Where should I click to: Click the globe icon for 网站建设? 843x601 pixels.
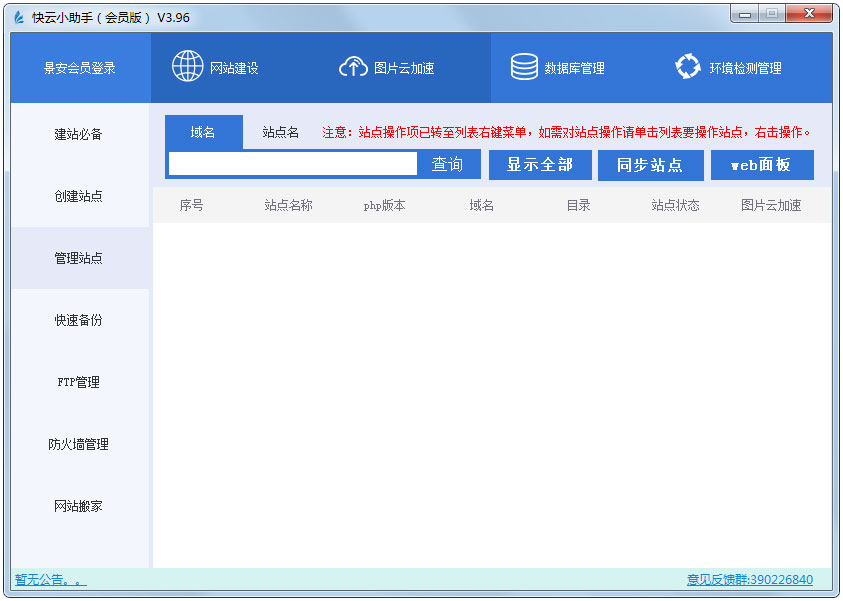pyautogui.click(x=187, y=67)
